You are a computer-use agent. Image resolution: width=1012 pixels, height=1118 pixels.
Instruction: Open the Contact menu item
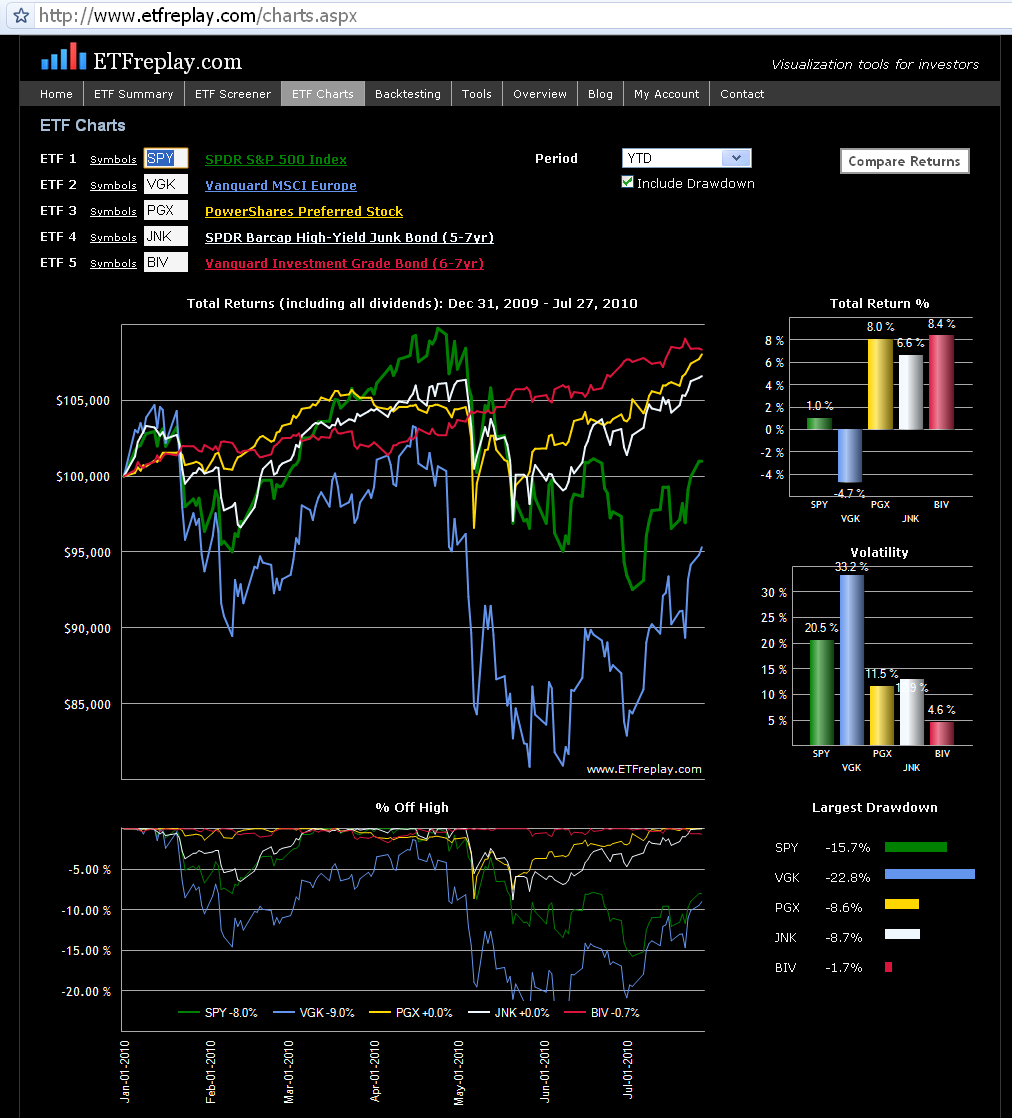742,93
